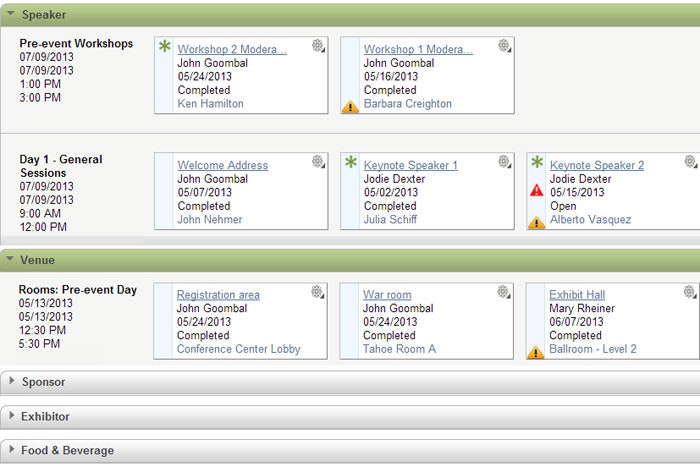Click green asterisk on Keynote Speaker 1 card

tap(351, 163)
